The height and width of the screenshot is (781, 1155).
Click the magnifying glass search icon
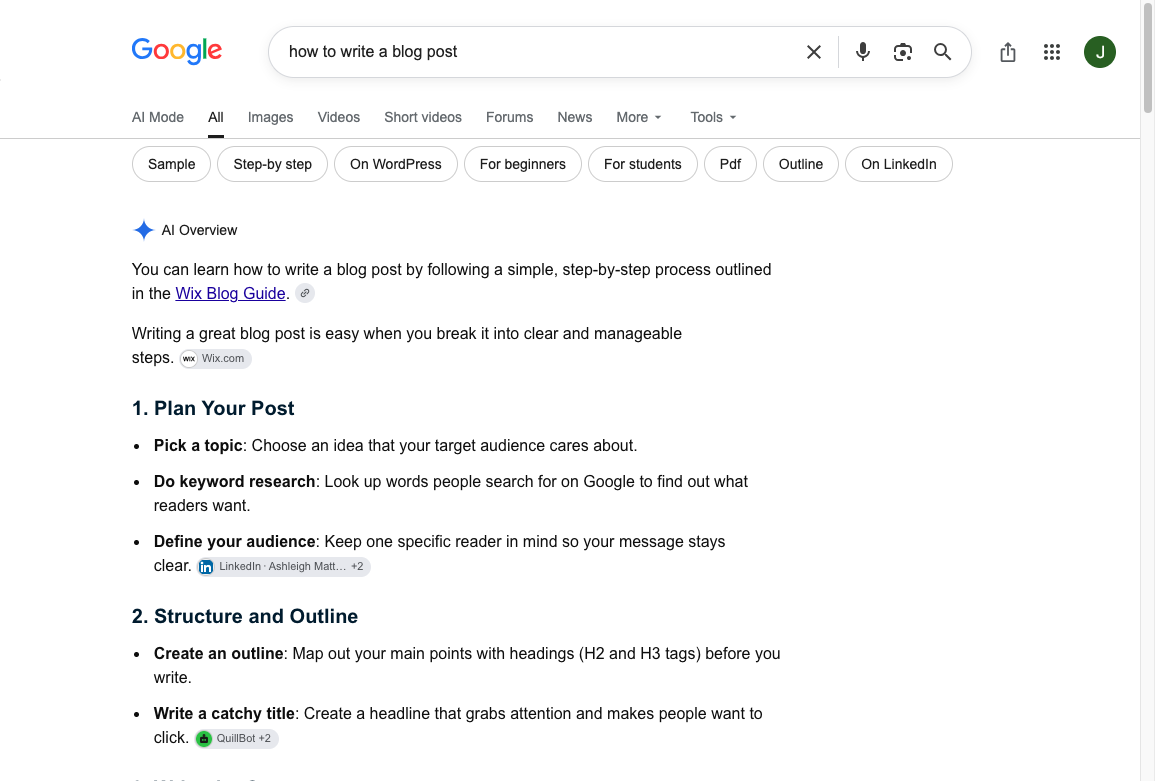pyautogui.click(x=942, y=52)
